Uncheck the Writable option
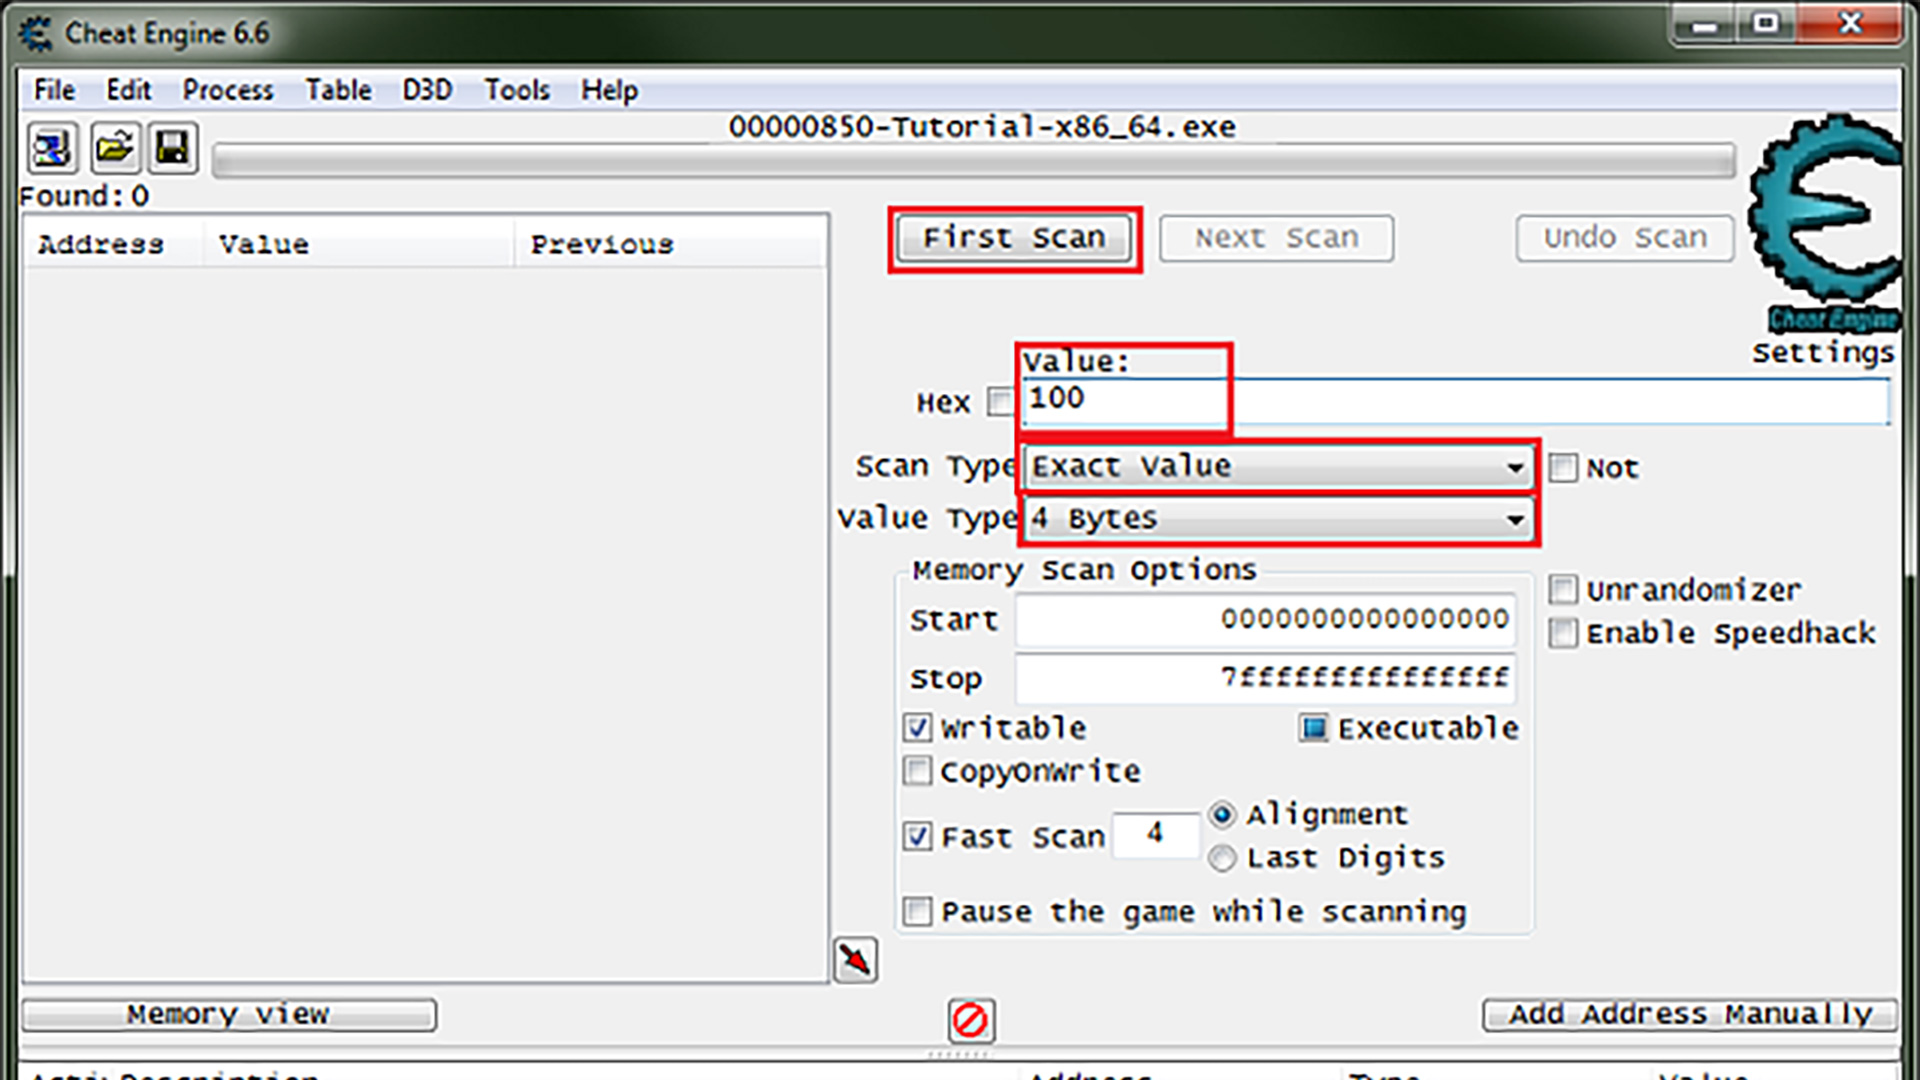 pos(917,728)
